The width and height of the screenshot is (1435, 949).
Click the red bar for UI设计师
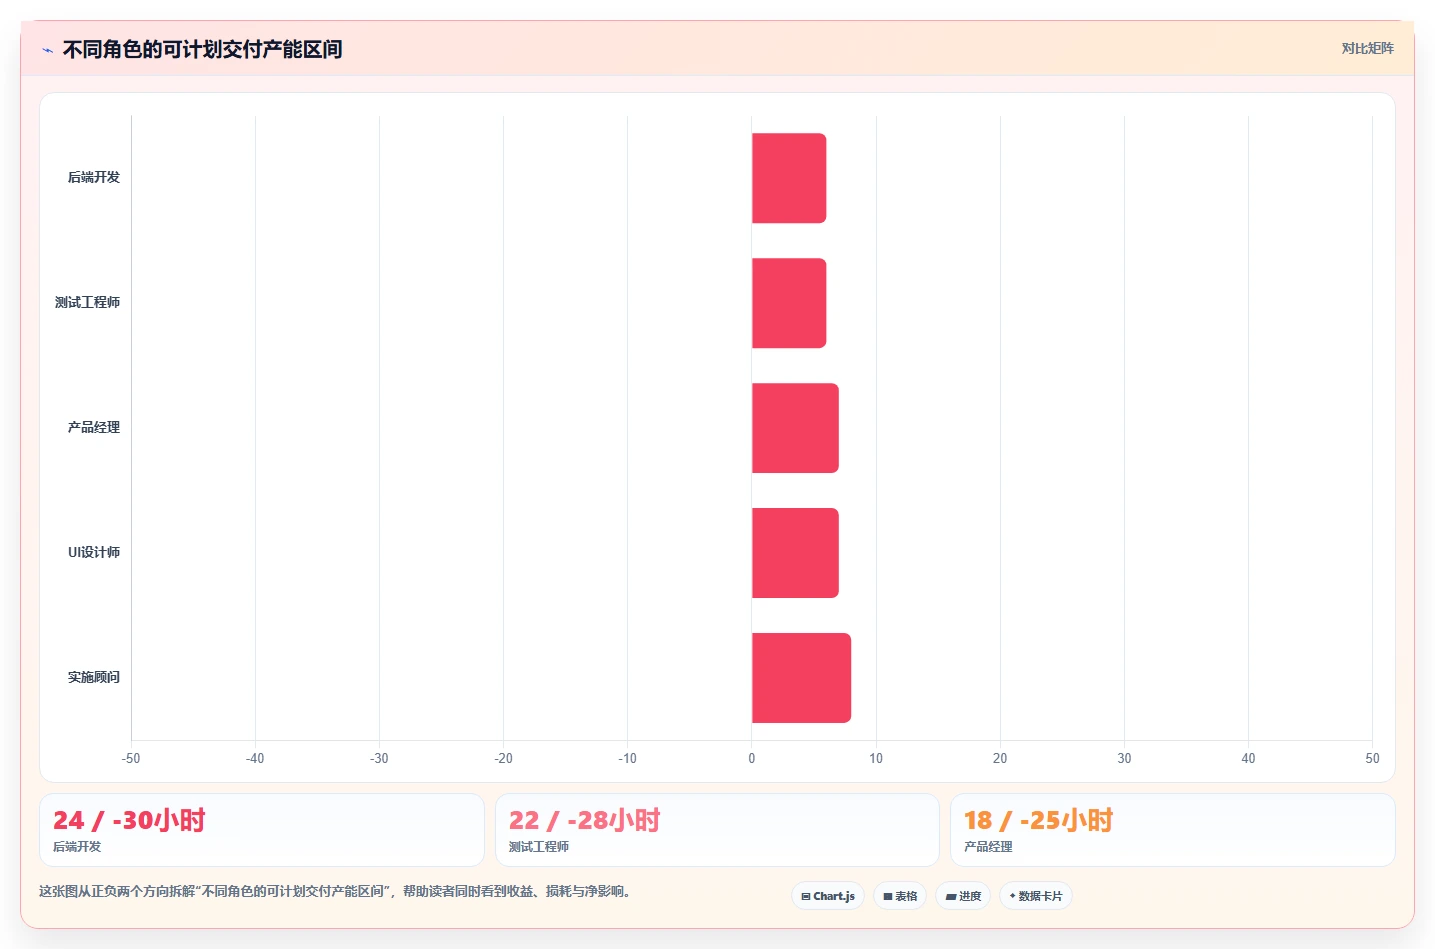tap(795, 553)
